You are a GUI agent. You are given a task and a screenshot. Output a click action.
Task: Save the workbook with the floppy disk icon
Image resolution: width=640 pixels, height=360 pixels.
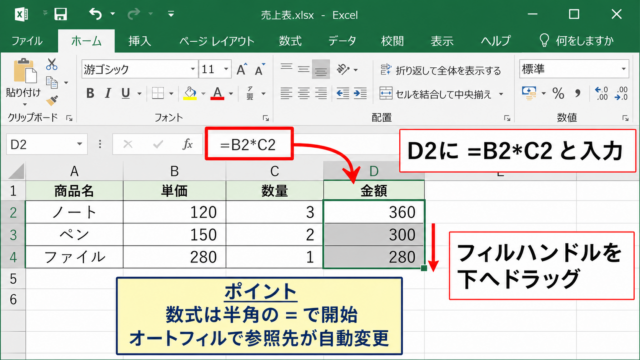coord(60,15)
